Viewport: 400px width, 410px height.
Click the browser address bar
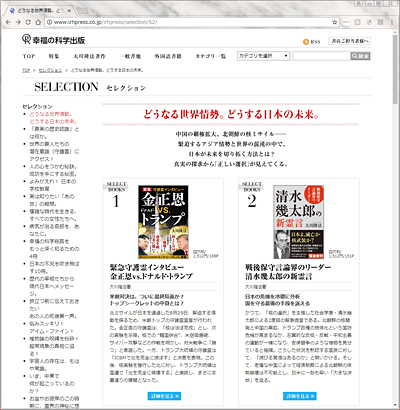192,22
